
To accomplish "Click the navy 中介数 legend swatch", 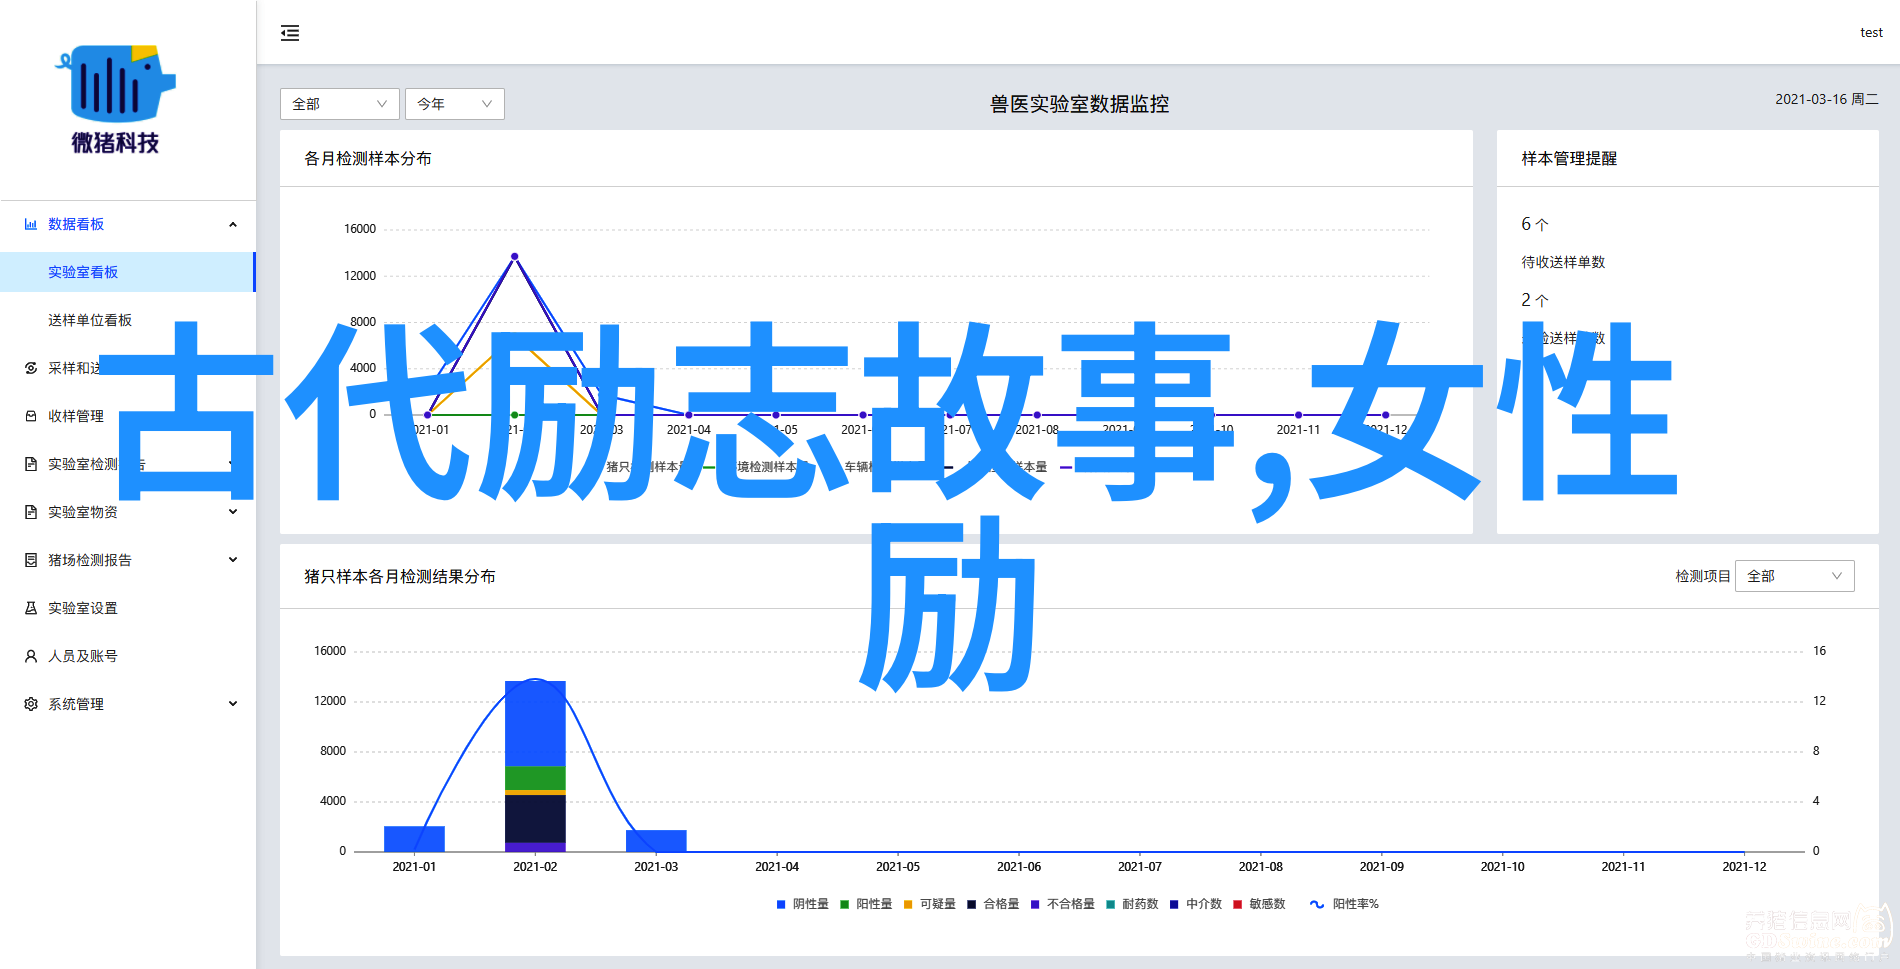I will click(1174, 904).
